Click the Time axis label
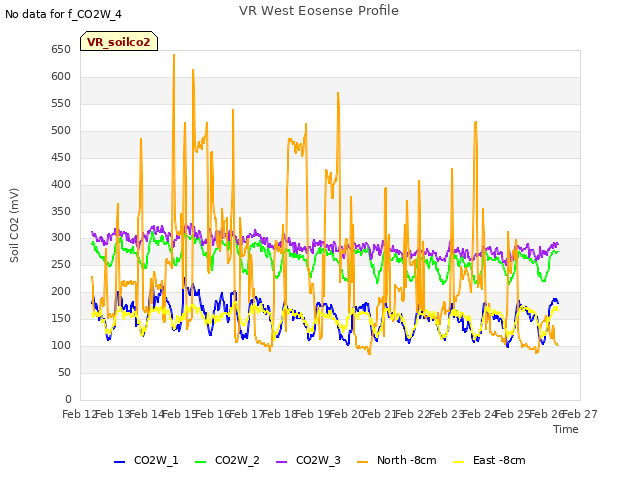The height and width of the screenshot is (480, 640). coord(566,429)
